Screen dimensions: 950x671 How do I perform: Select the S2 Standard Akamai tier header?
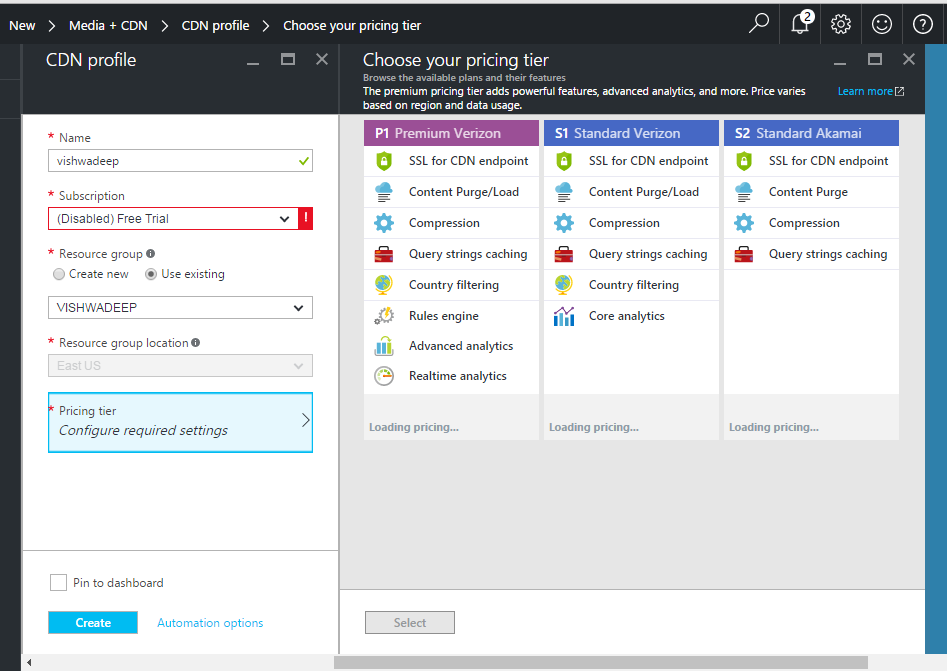(811, 133)
